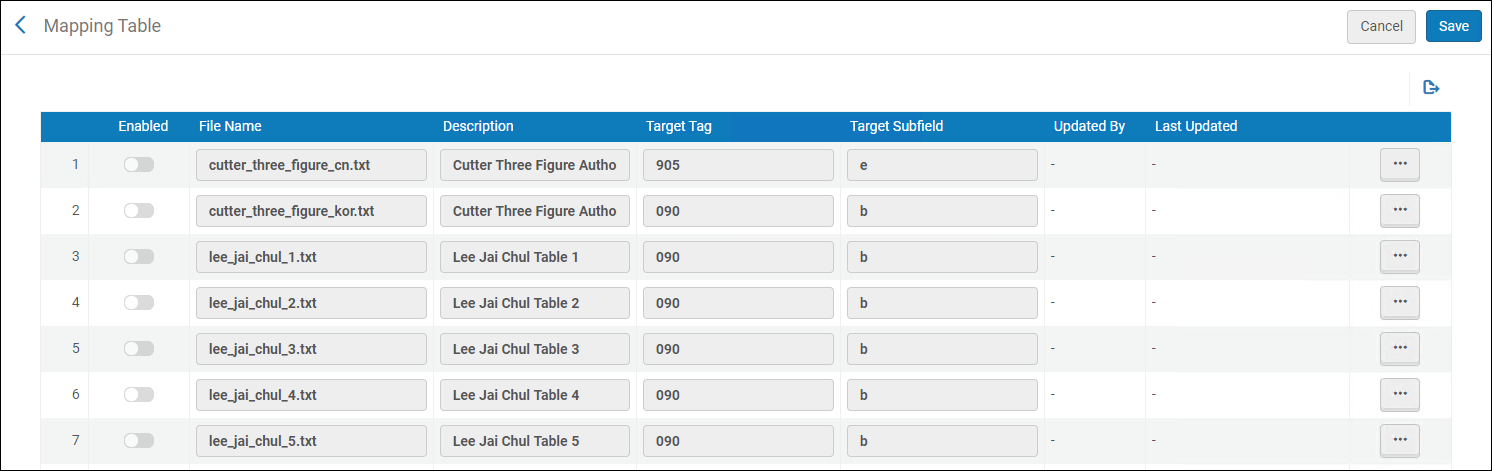This screenshot has height=471, width=1492.
Task: Open row actions for cutter_three_figure_kor.txt
Action: [1400, 211]
